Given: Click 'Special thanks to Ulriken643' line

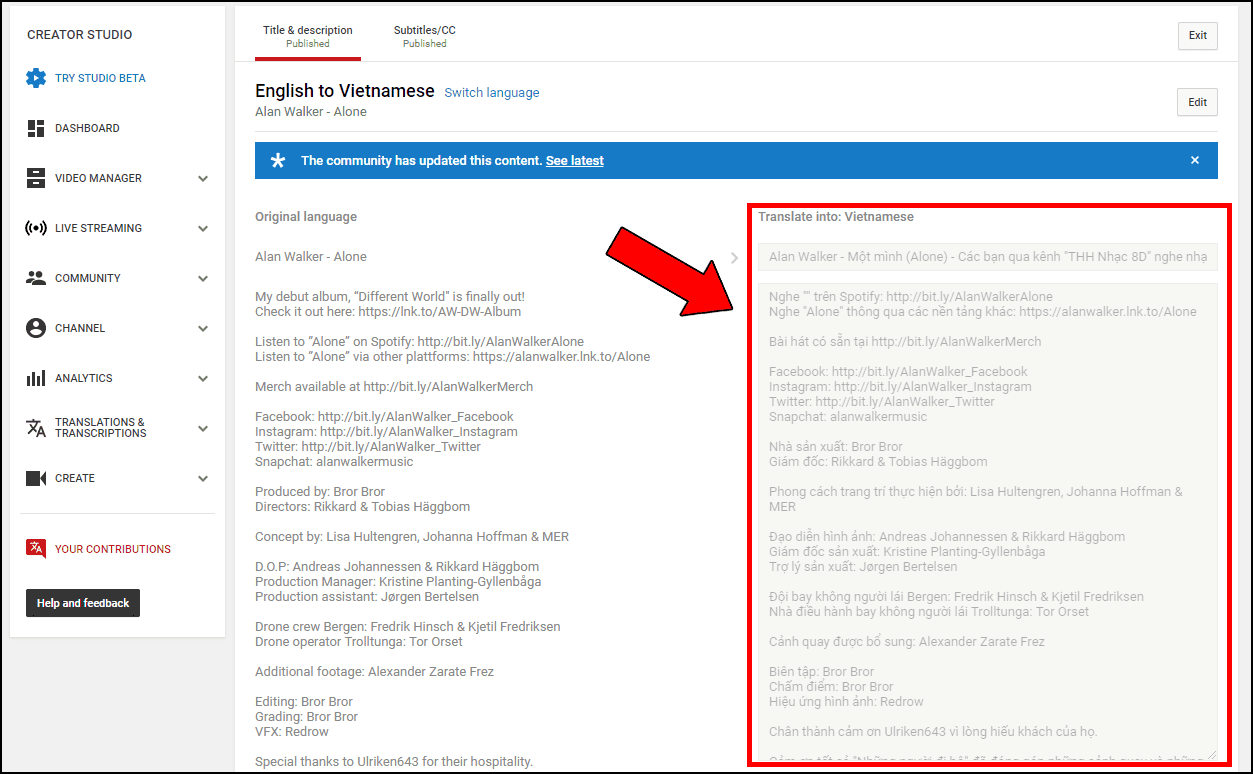Looking at the screenshot, I should (x=394, y=762).
